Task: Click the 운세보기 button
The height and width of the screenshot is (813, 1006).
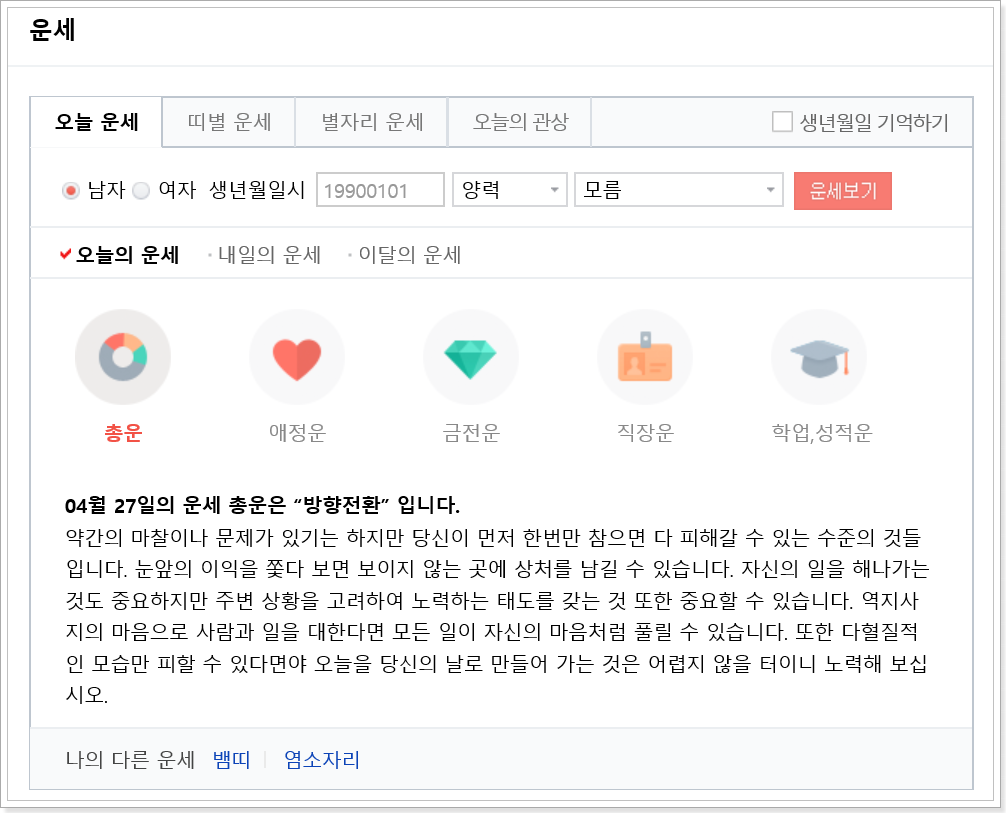Action: coord(842,191)
